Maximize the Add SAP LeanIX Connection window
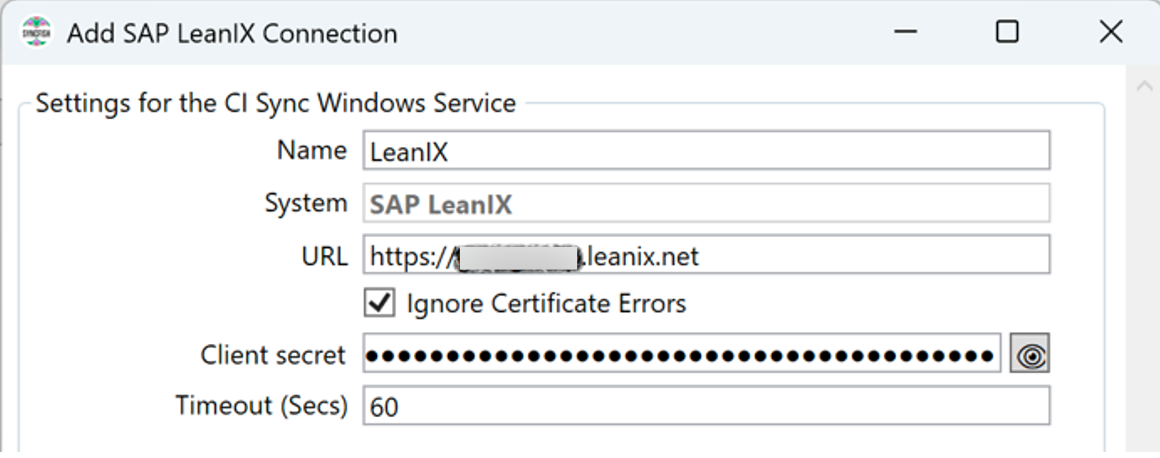The height and width of the screenshot is (458, 1160). click(1007, 32)
